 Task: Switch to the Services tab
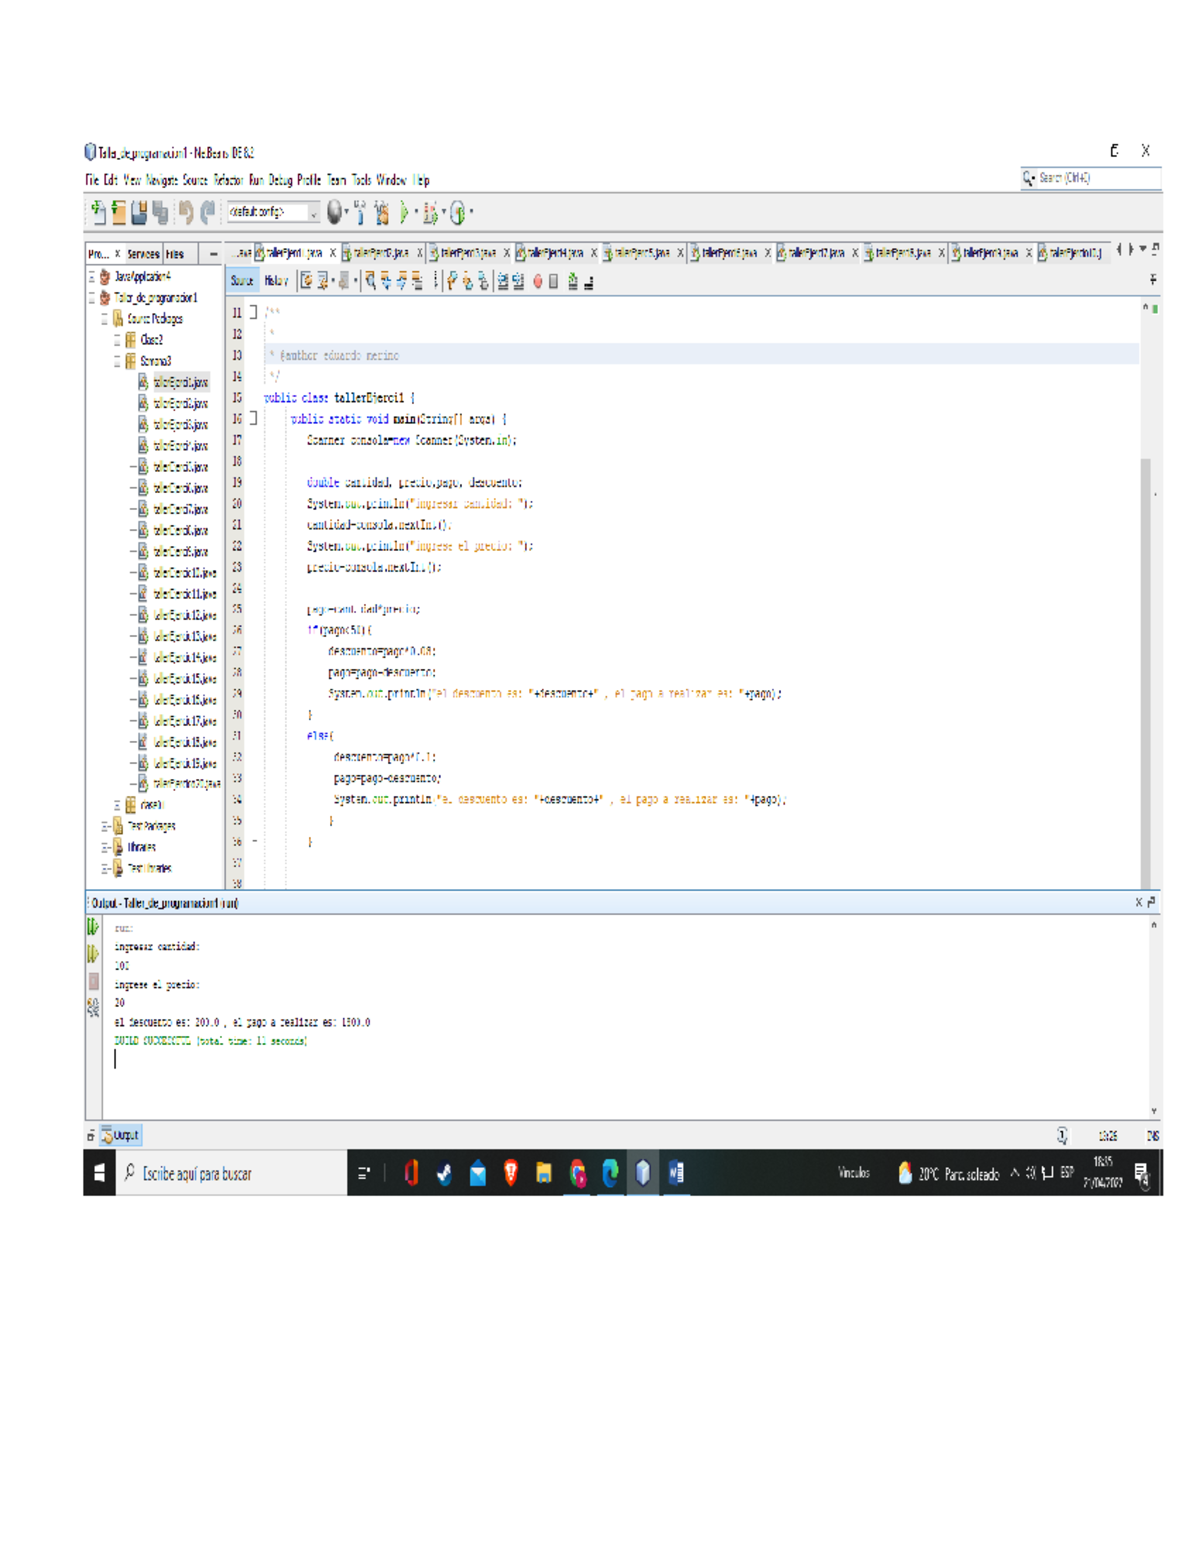[x=143, y=254]
